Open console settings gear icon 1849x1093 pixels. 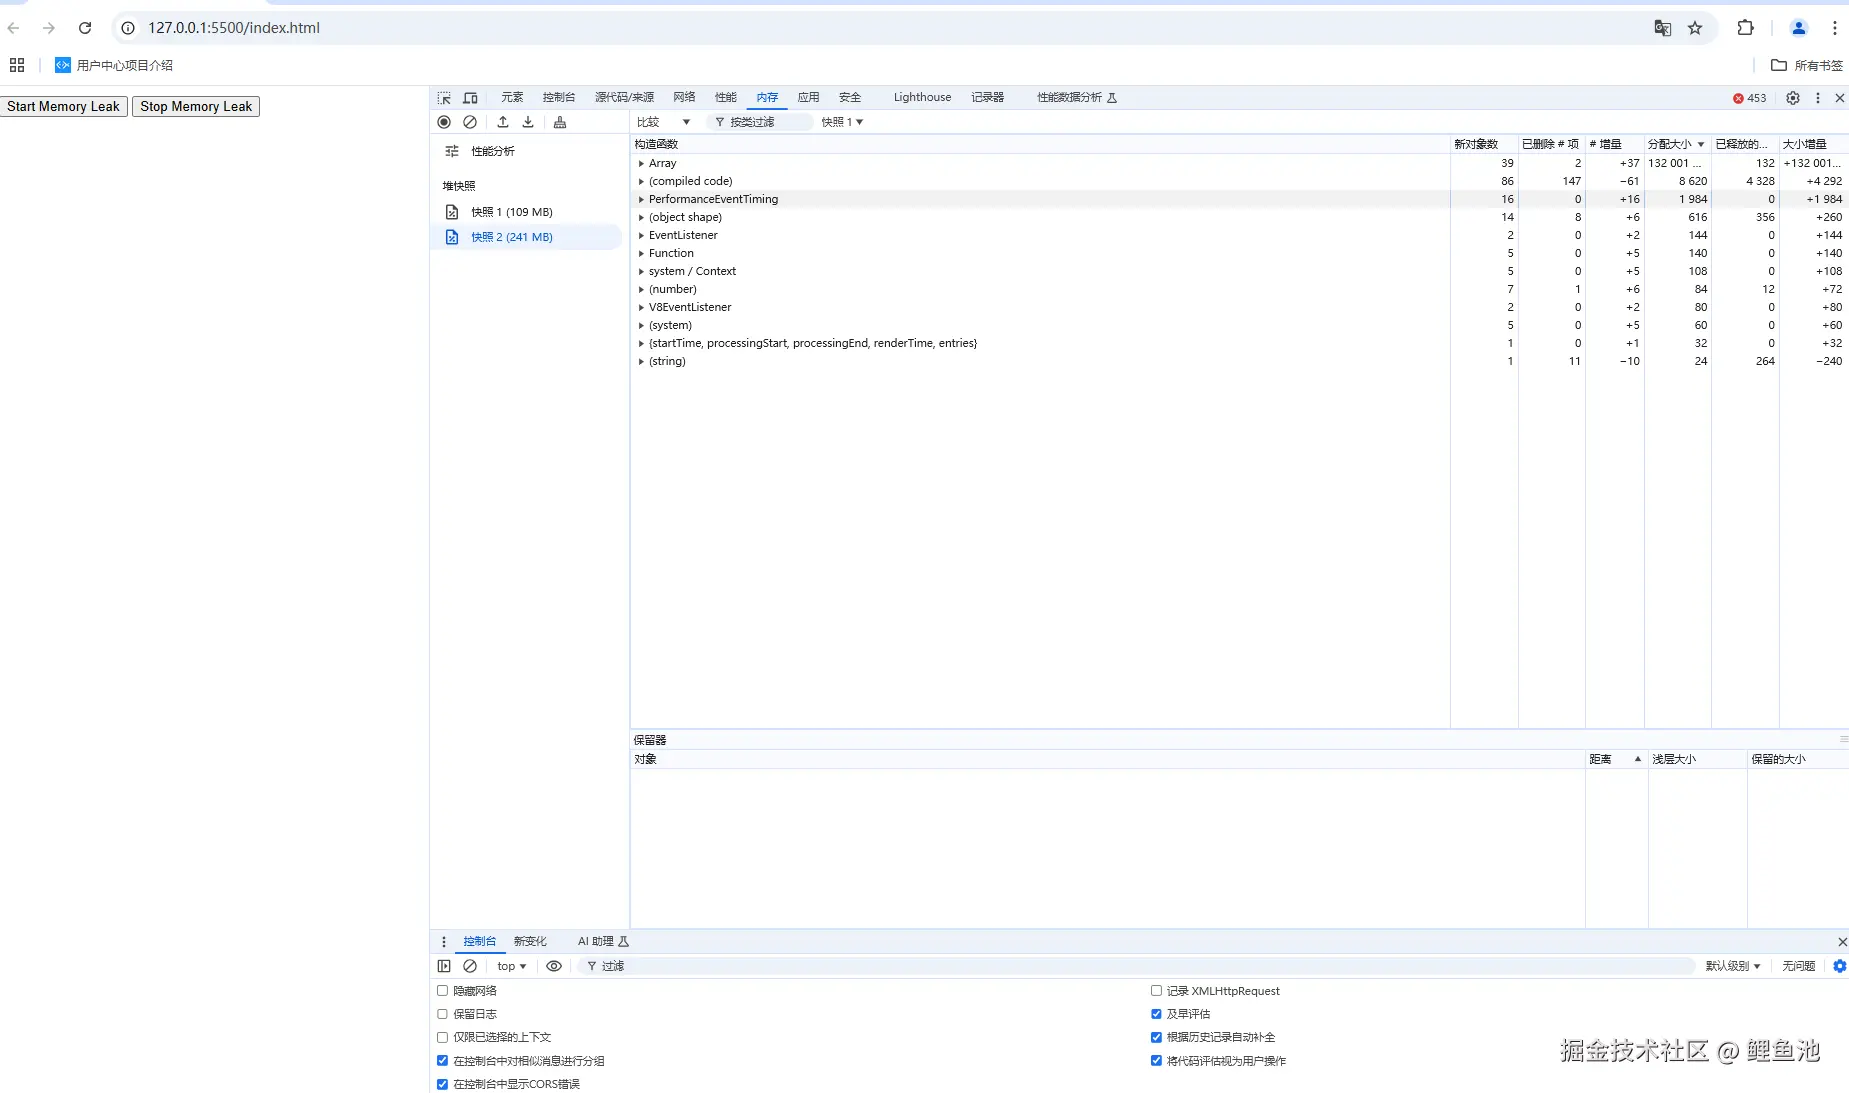click(1840, 966)
